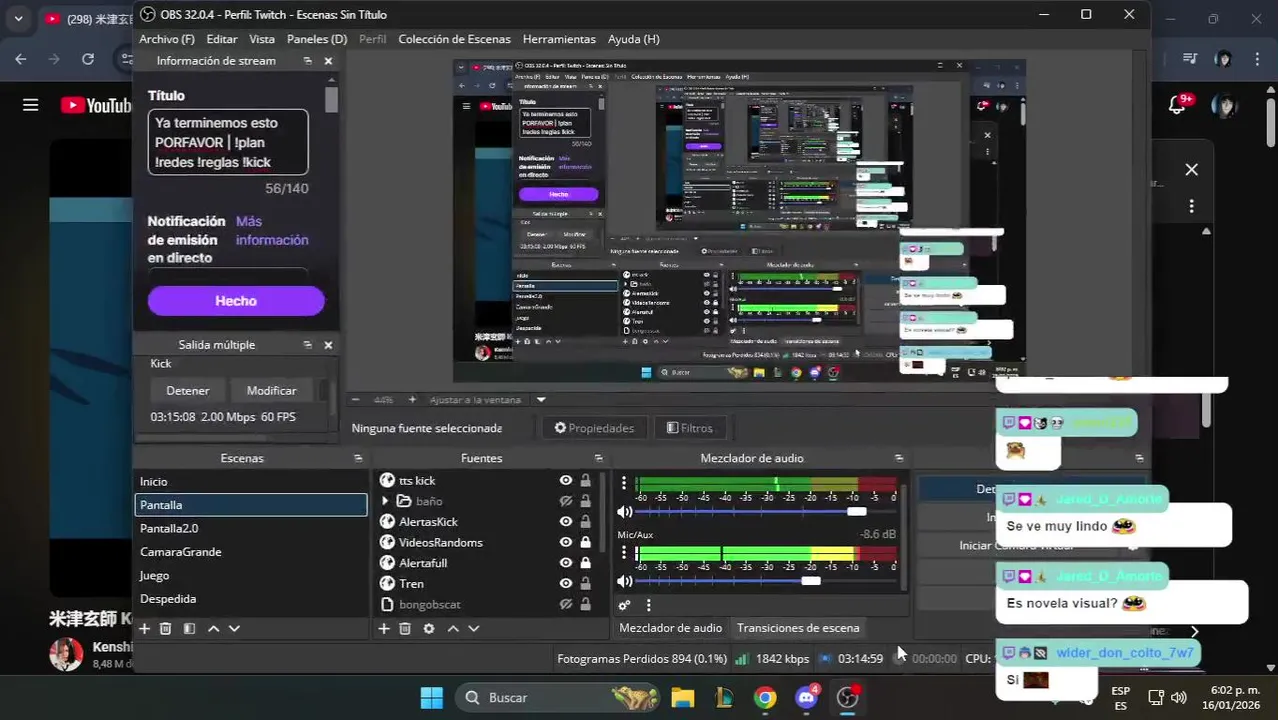
Task: Add a new scene with the plus icon in Escenas
Action: coord(144,629)
